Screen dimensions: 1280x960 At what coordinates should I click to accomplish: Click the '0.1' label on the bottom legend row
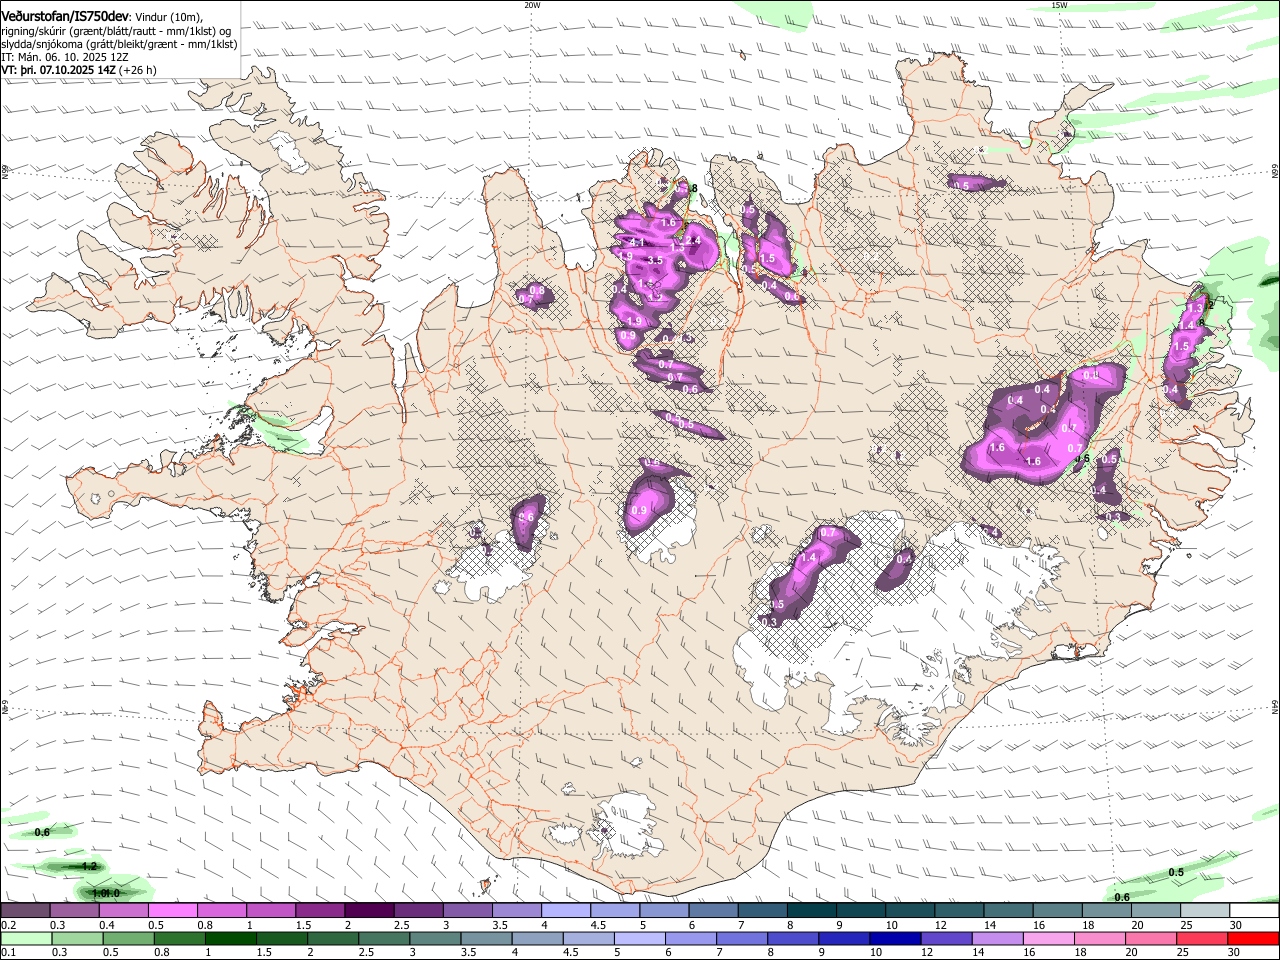(9, 953)
